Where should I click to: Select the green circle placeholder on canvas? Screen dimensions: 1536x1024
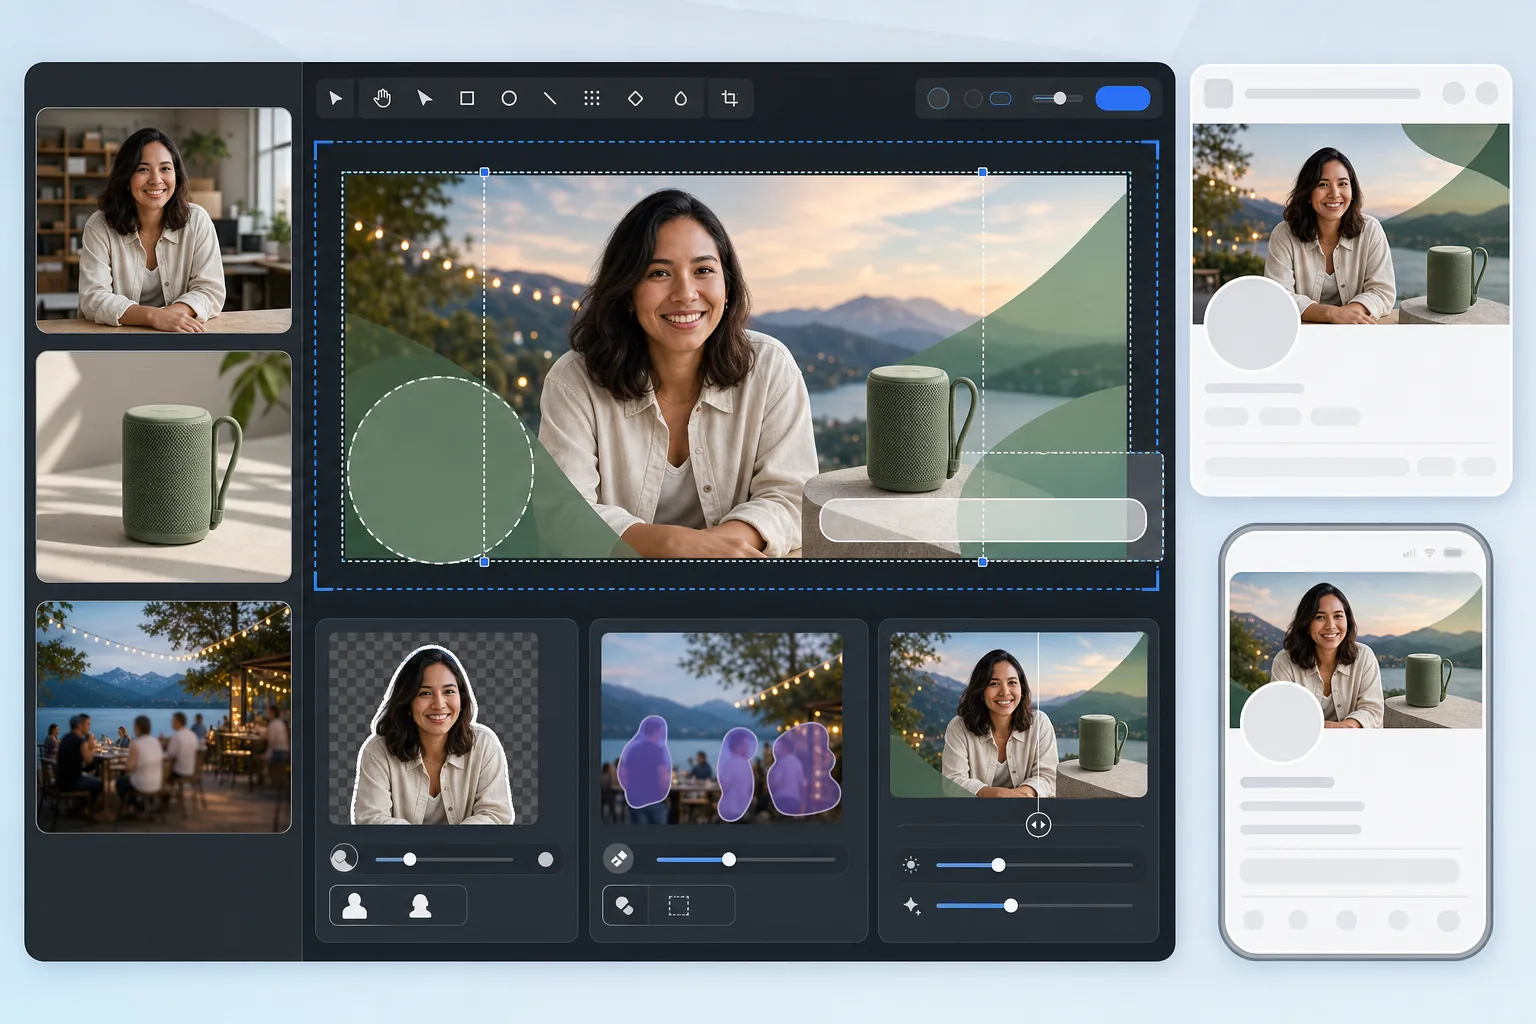point(440,470)
